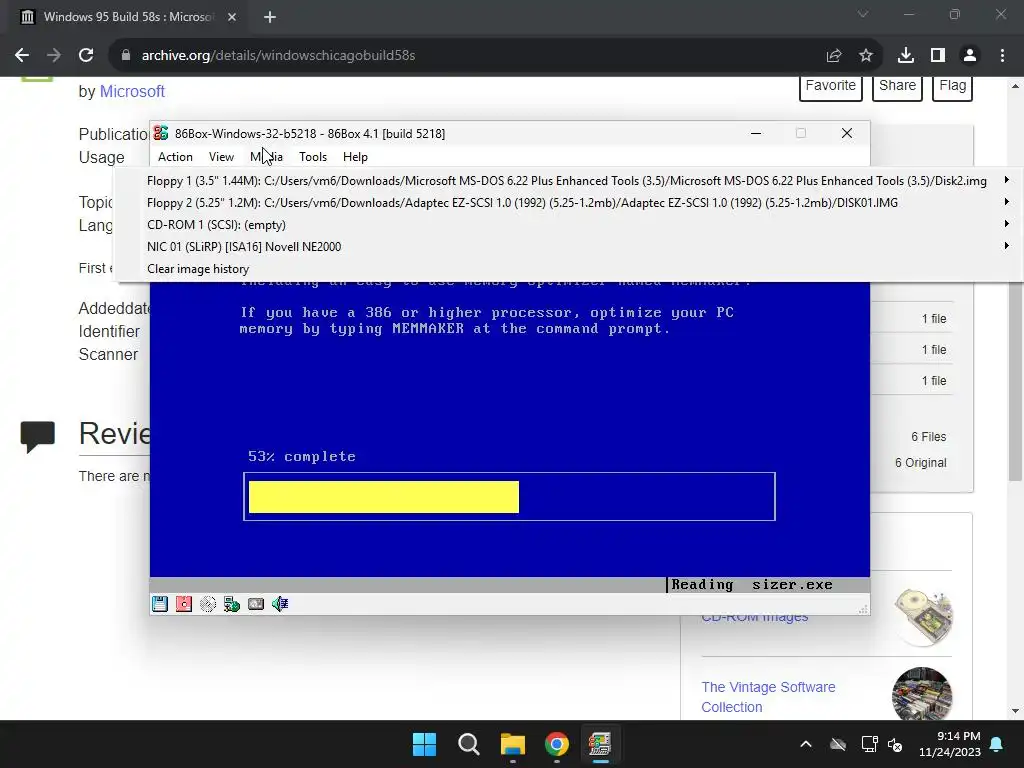Click the keyboard capture icon in 86Box status bar
Viewport: 1024px width, 768px height.
click(256, 604)
